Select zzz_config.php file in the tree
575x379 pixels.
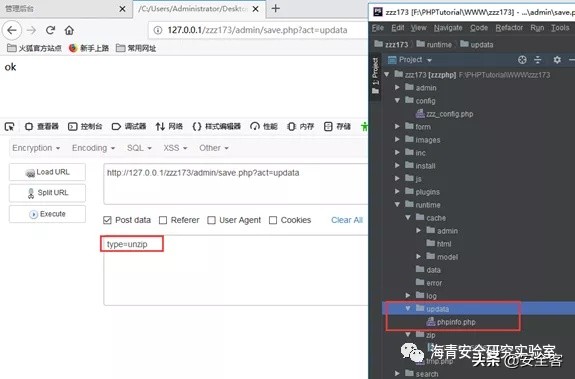(444, 114)
